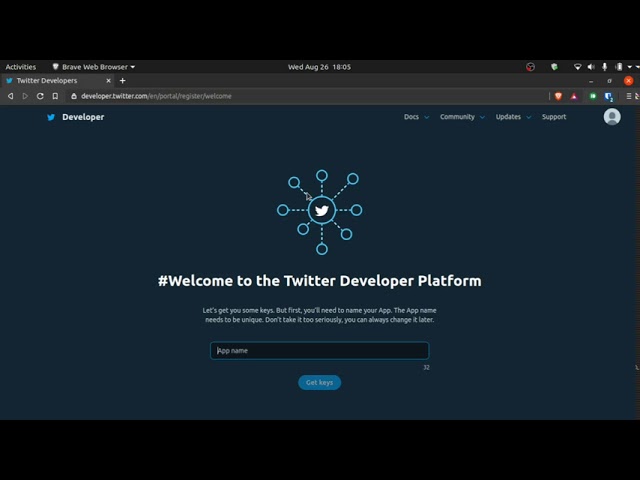Restore the Brave browser window size
This screenshot has width=640, height=480.
click(609, 81)
